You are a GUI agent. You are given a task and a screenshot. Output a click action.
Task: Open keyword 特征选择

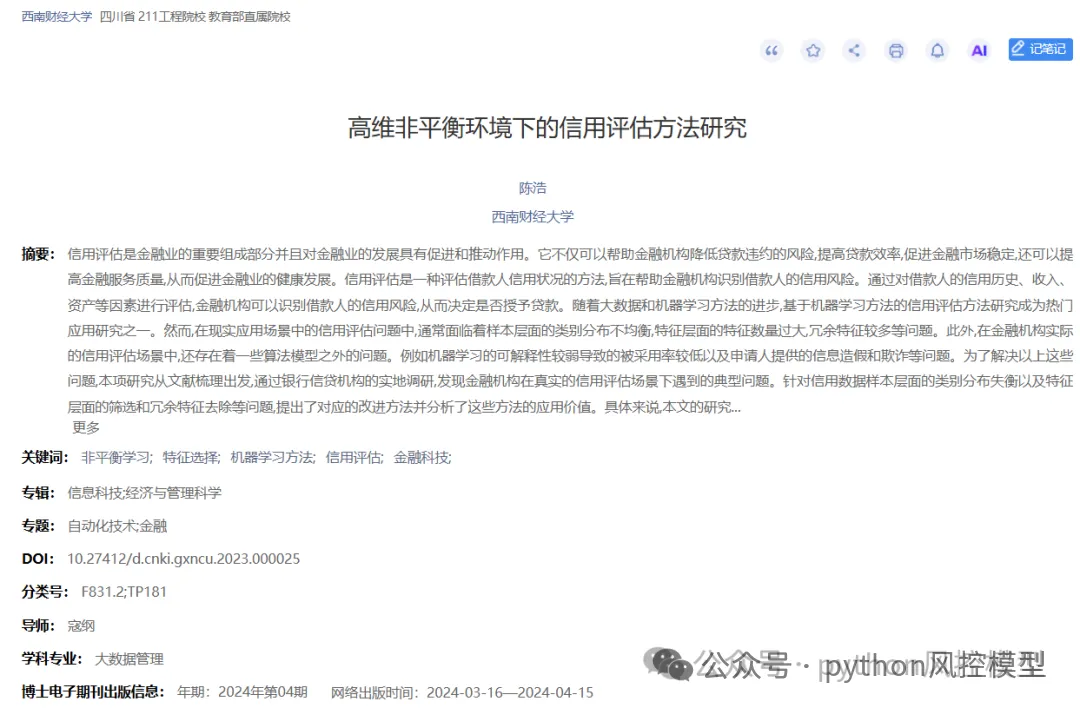(191, 457)
